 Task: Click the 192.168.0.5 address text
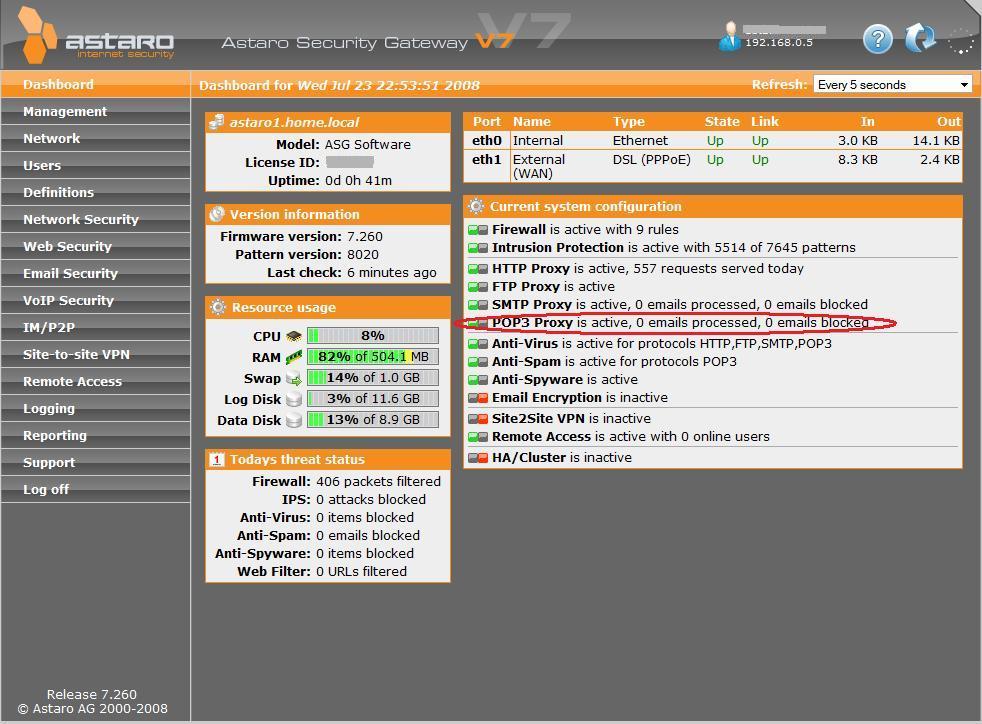coord(778,43)
